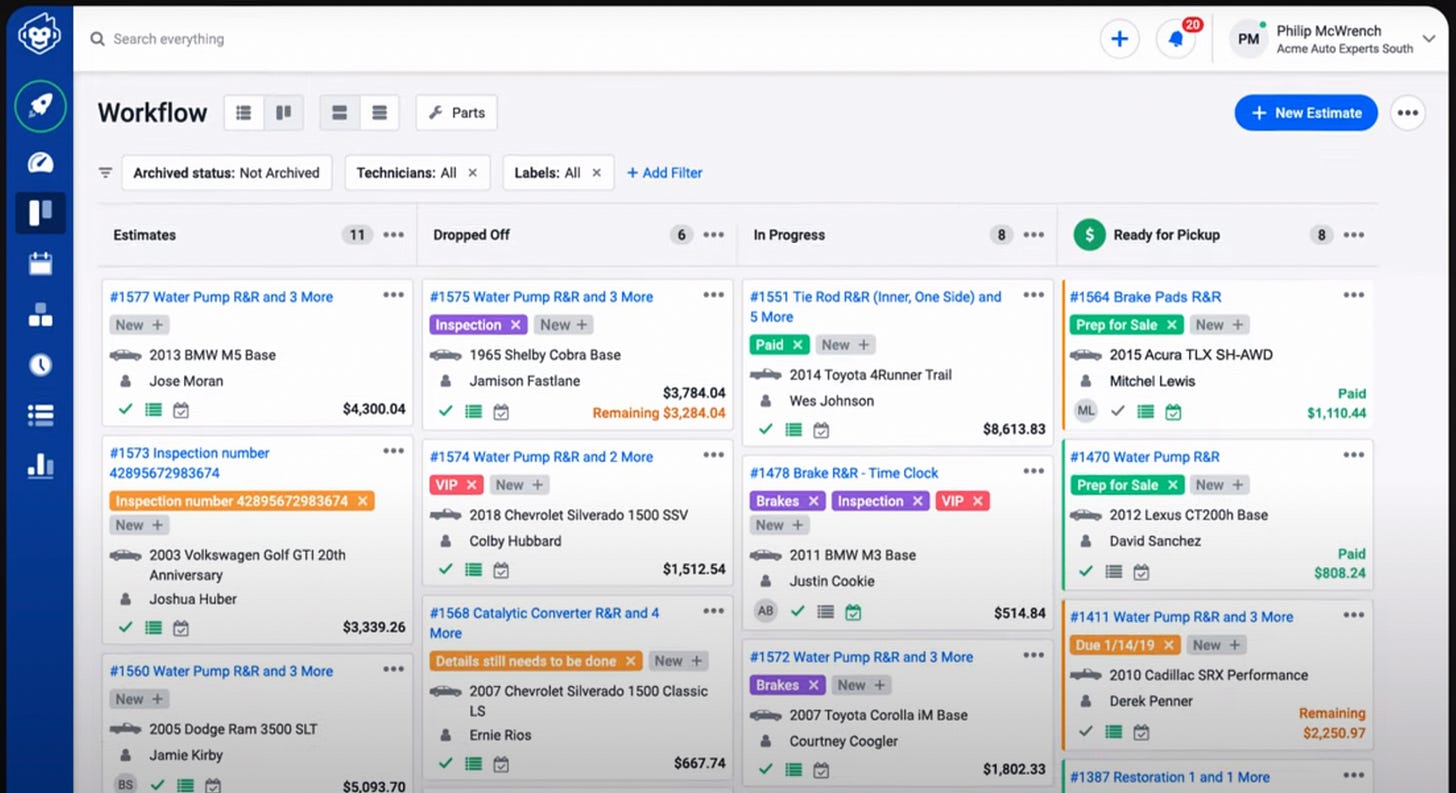This screenshot has height=793, width=1456.
Task: Open the reports bar chart sidebar icon
Action: 40,465
